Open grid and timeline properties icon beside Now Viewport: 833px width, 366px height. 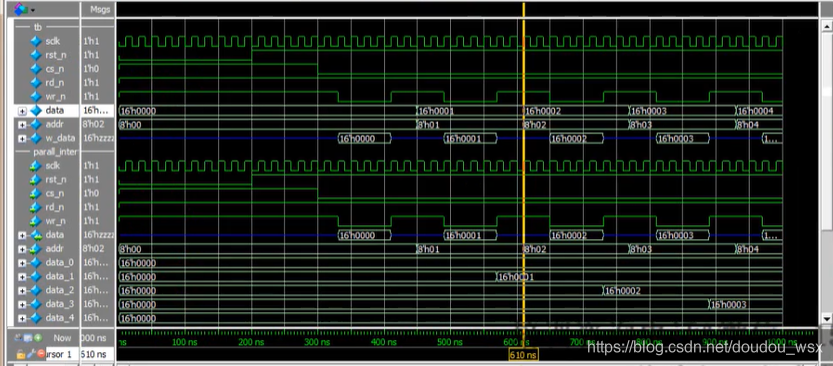[x=29, y=337]
